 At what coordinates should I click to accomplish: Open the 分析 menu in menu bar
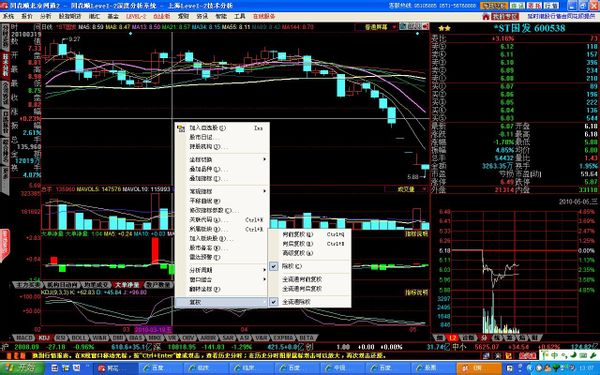(x=46, y=16)
